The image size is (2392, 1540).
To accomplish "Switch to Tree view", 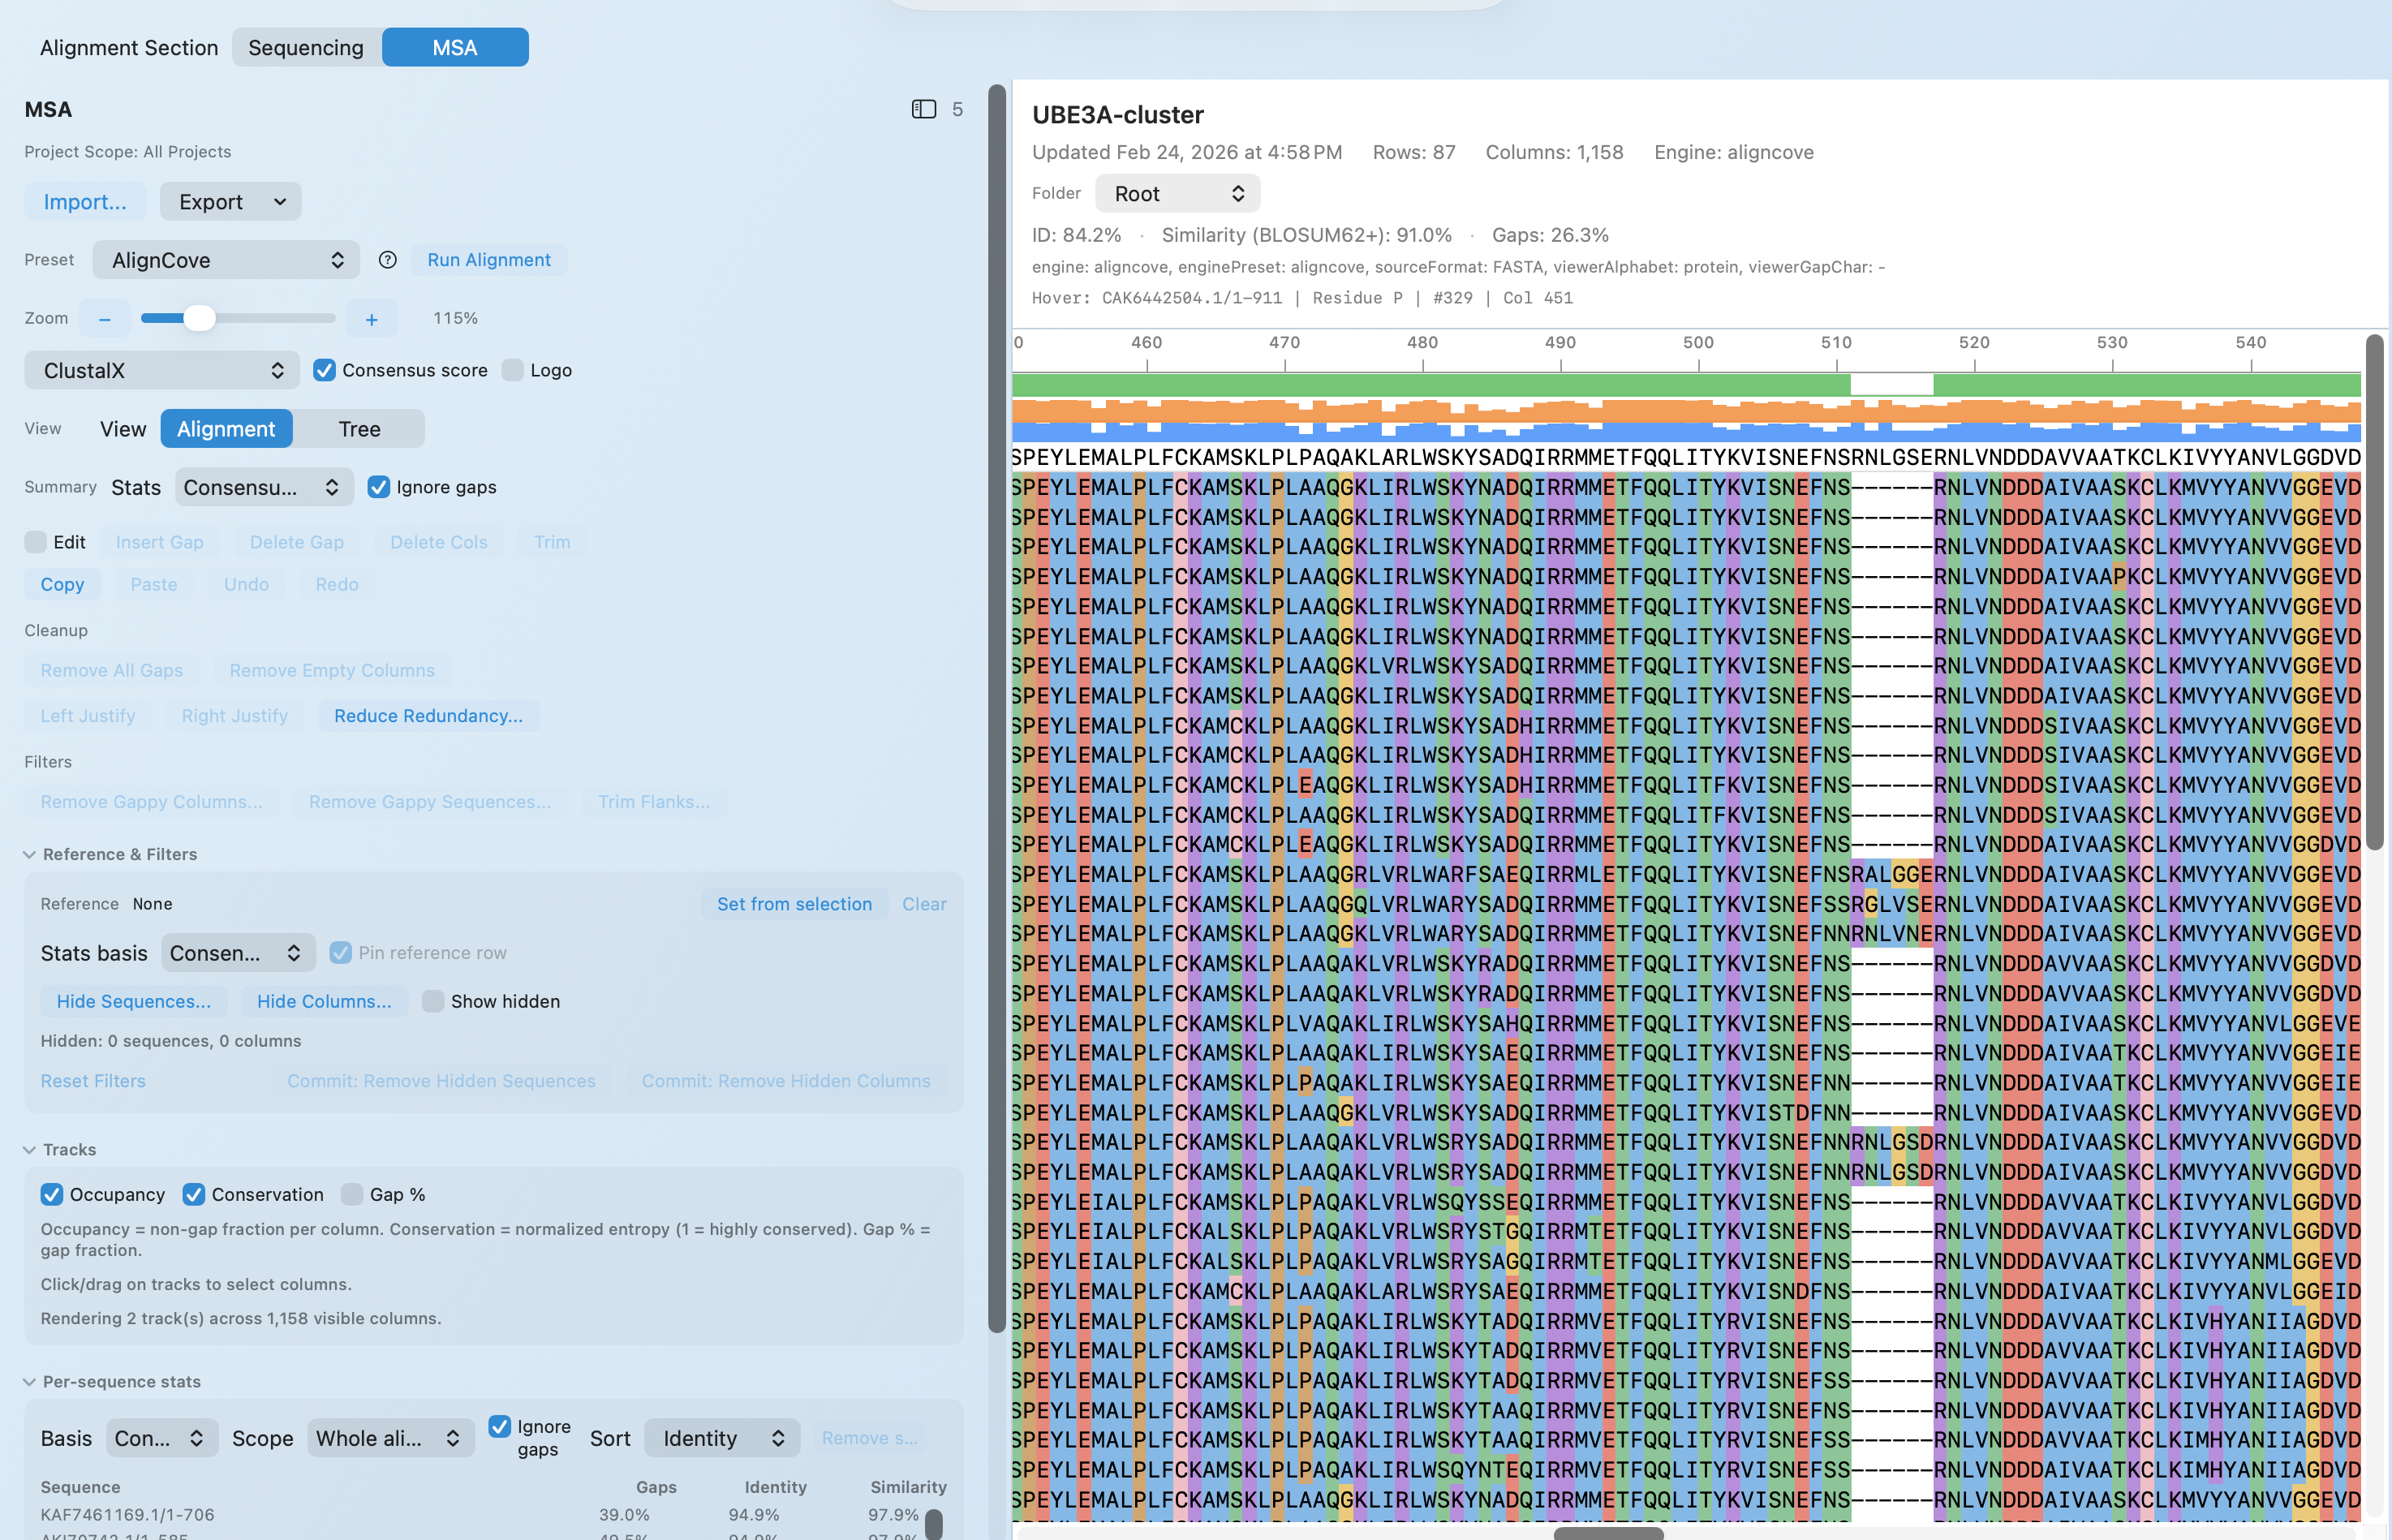I will tap(358, 428).
